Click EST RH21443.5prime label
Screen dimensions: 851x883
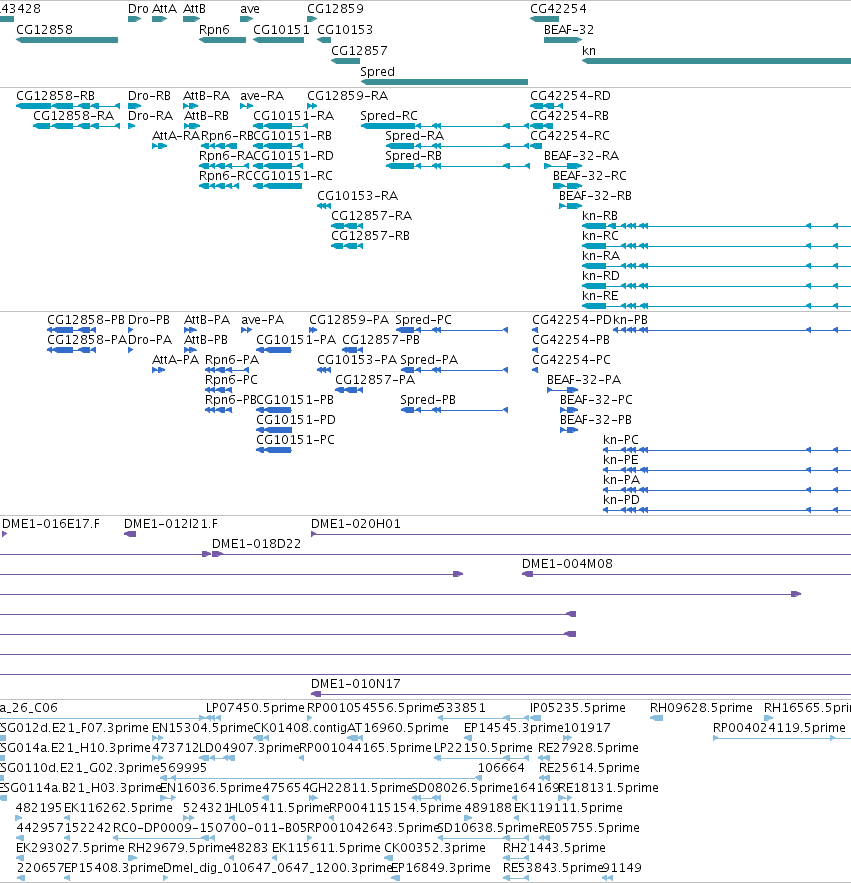pos(554,848)
